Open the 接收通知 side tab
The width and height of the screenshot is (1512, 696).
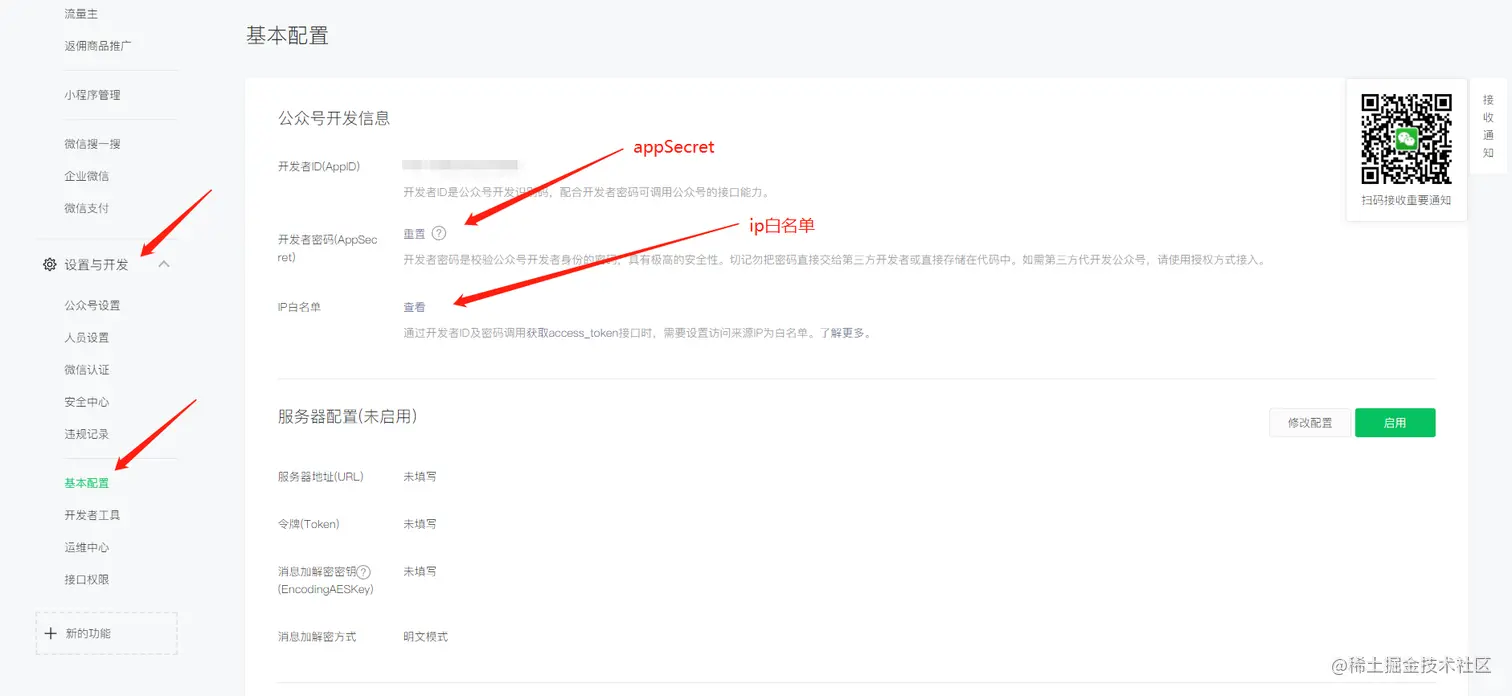[x=1488, y=126]
